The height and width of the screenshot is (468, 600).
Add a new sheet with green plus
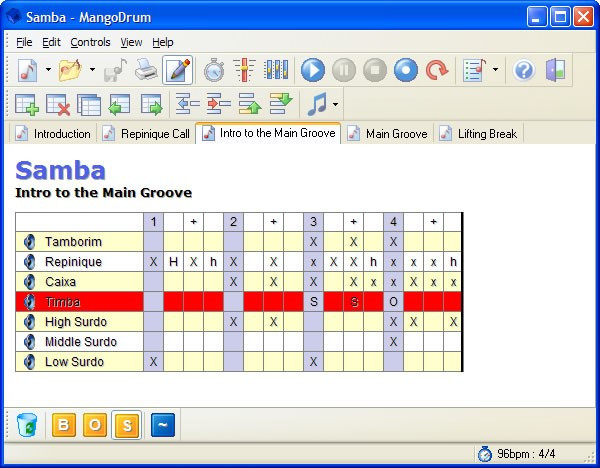27,104
